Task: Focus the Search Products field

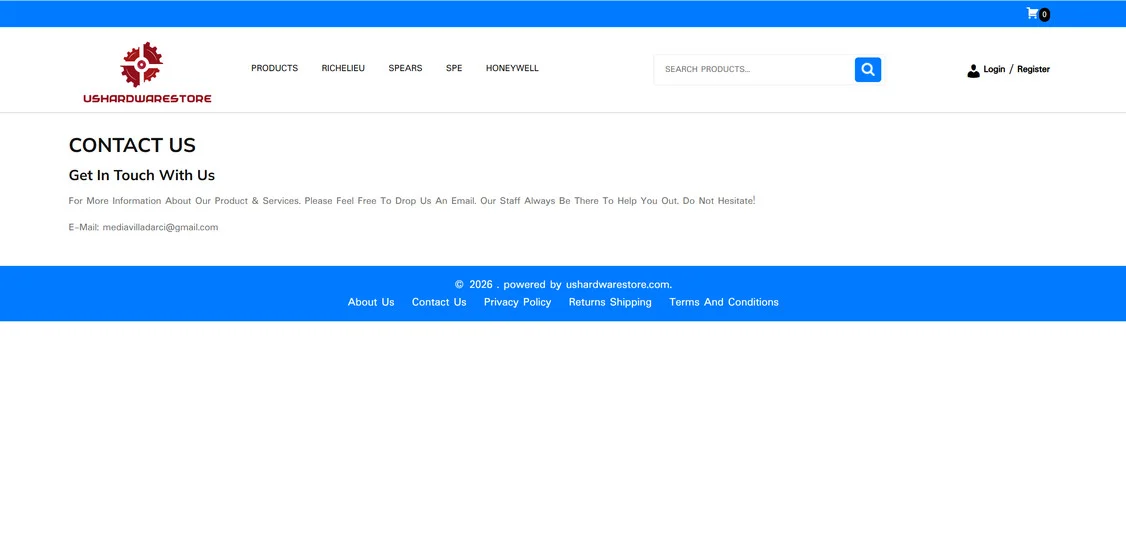Action: click(x=754, y=70)
